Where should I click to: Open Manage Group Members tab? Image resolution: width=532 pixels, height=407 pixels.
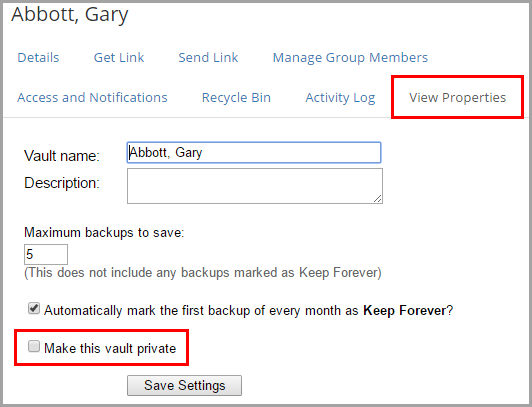[350, 58]
